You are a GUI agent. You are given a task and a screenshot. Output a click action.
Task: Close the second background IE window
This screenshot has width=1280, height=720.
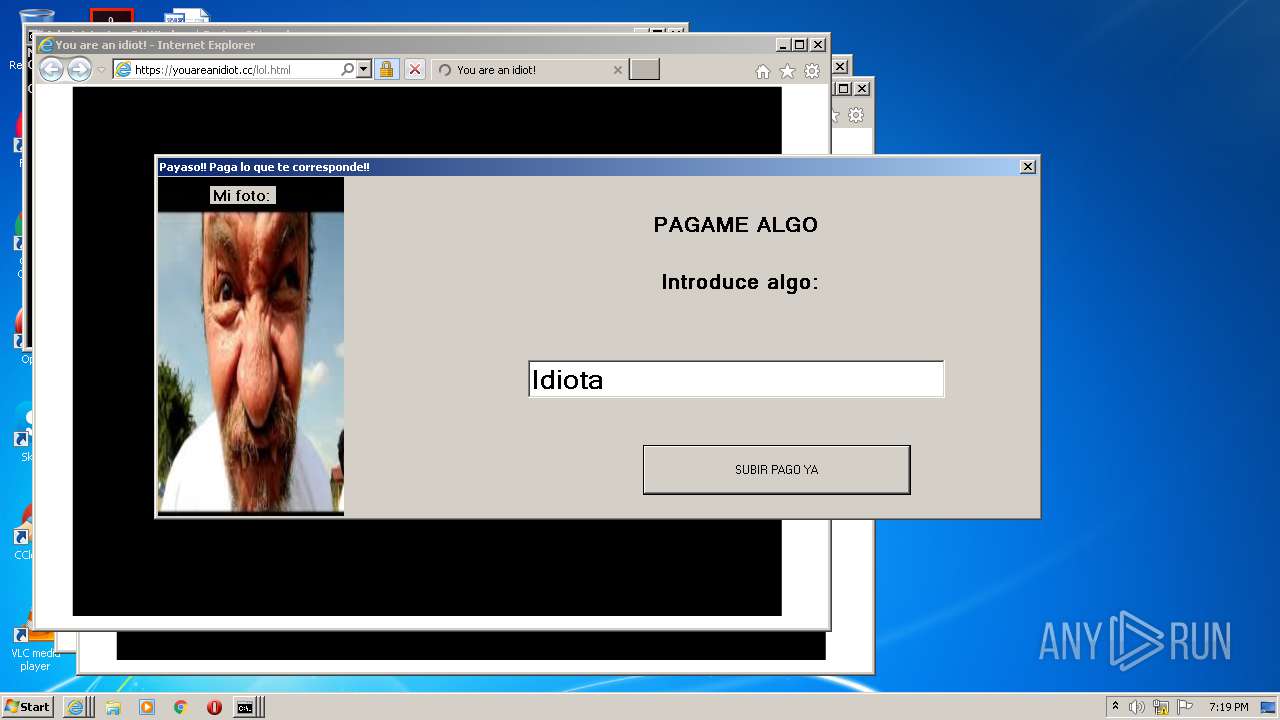(840, 67)
